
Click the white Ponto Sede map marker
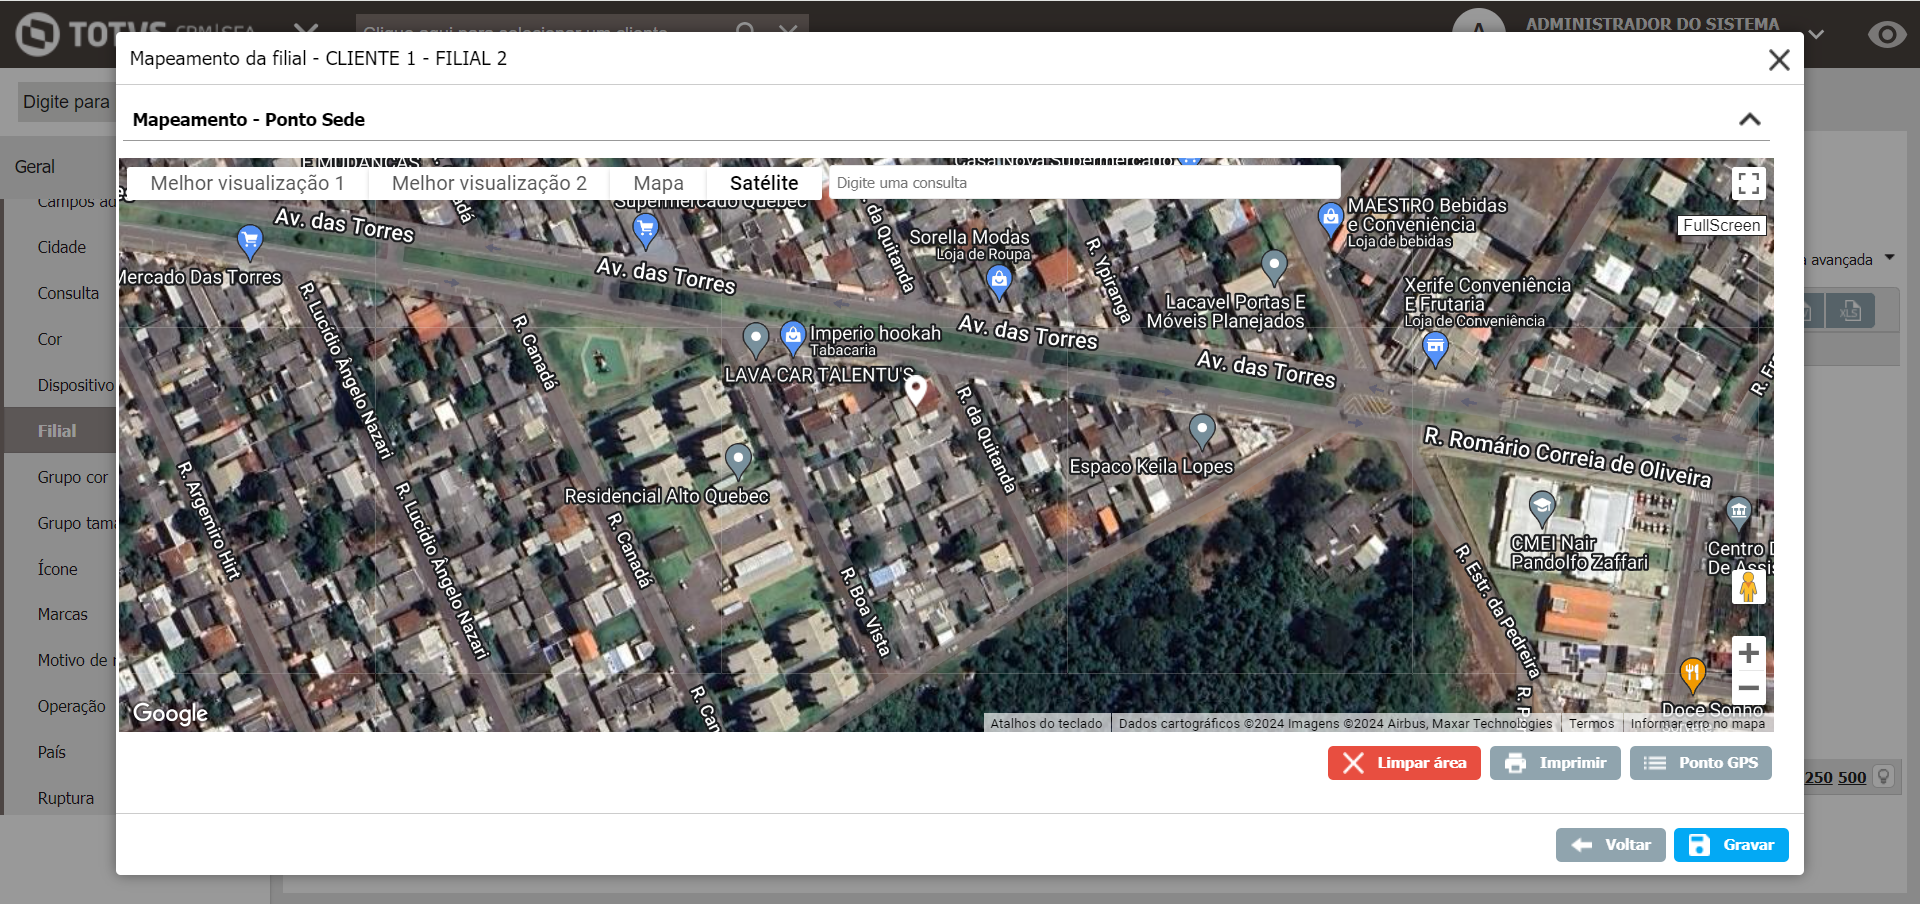tap(915, 390)
